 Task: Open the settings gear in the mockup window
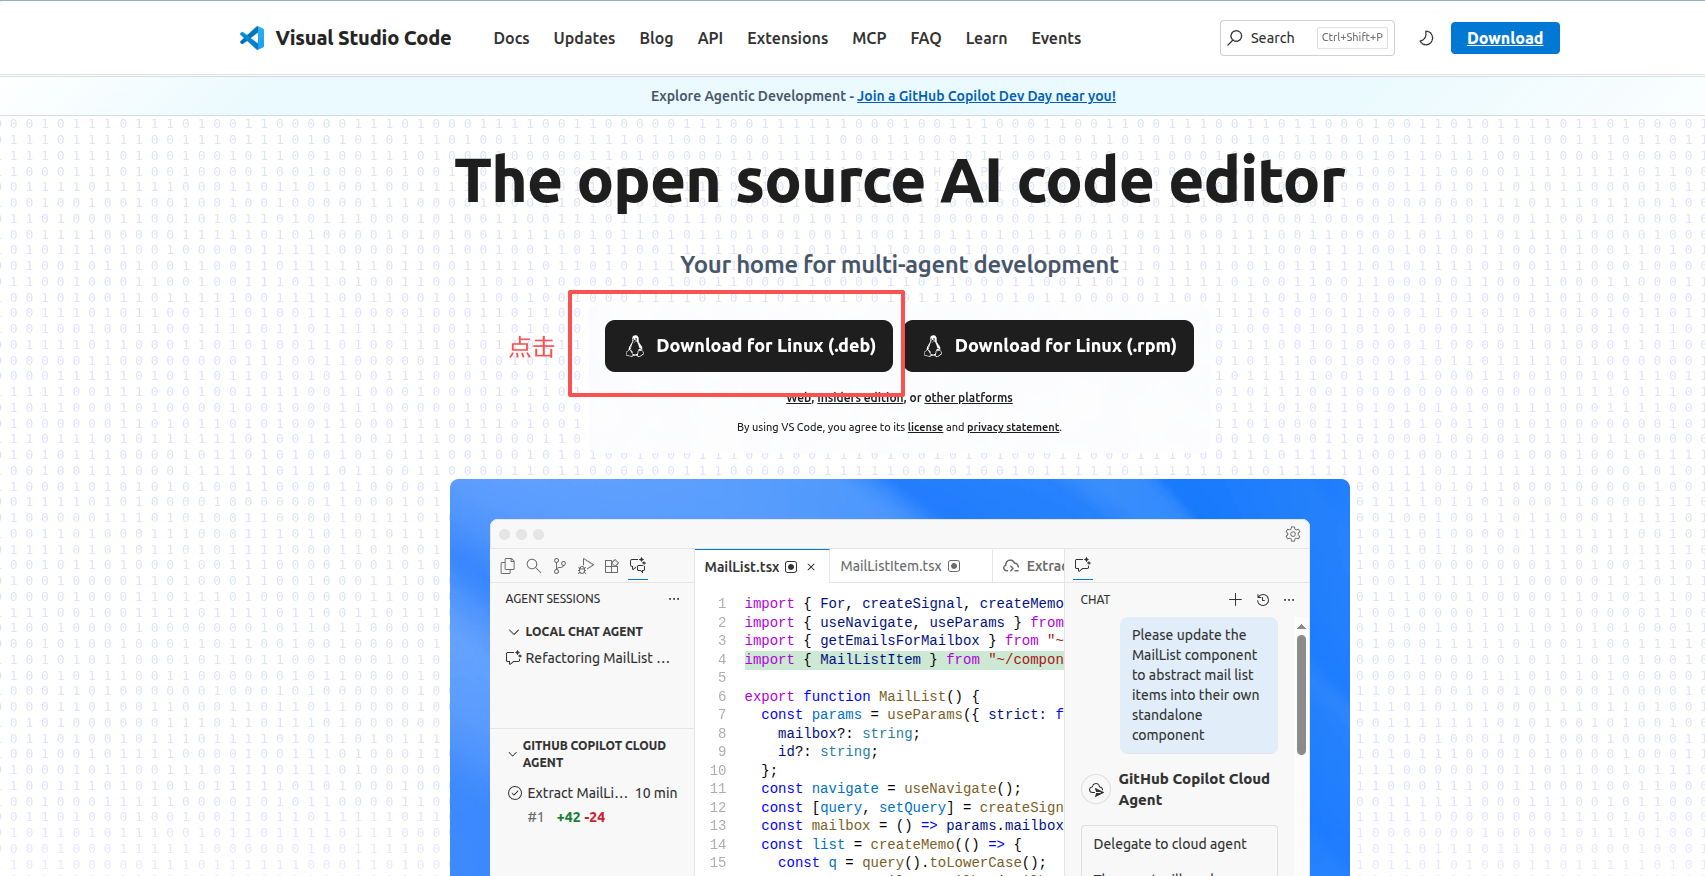click(x=1293, y=534)
